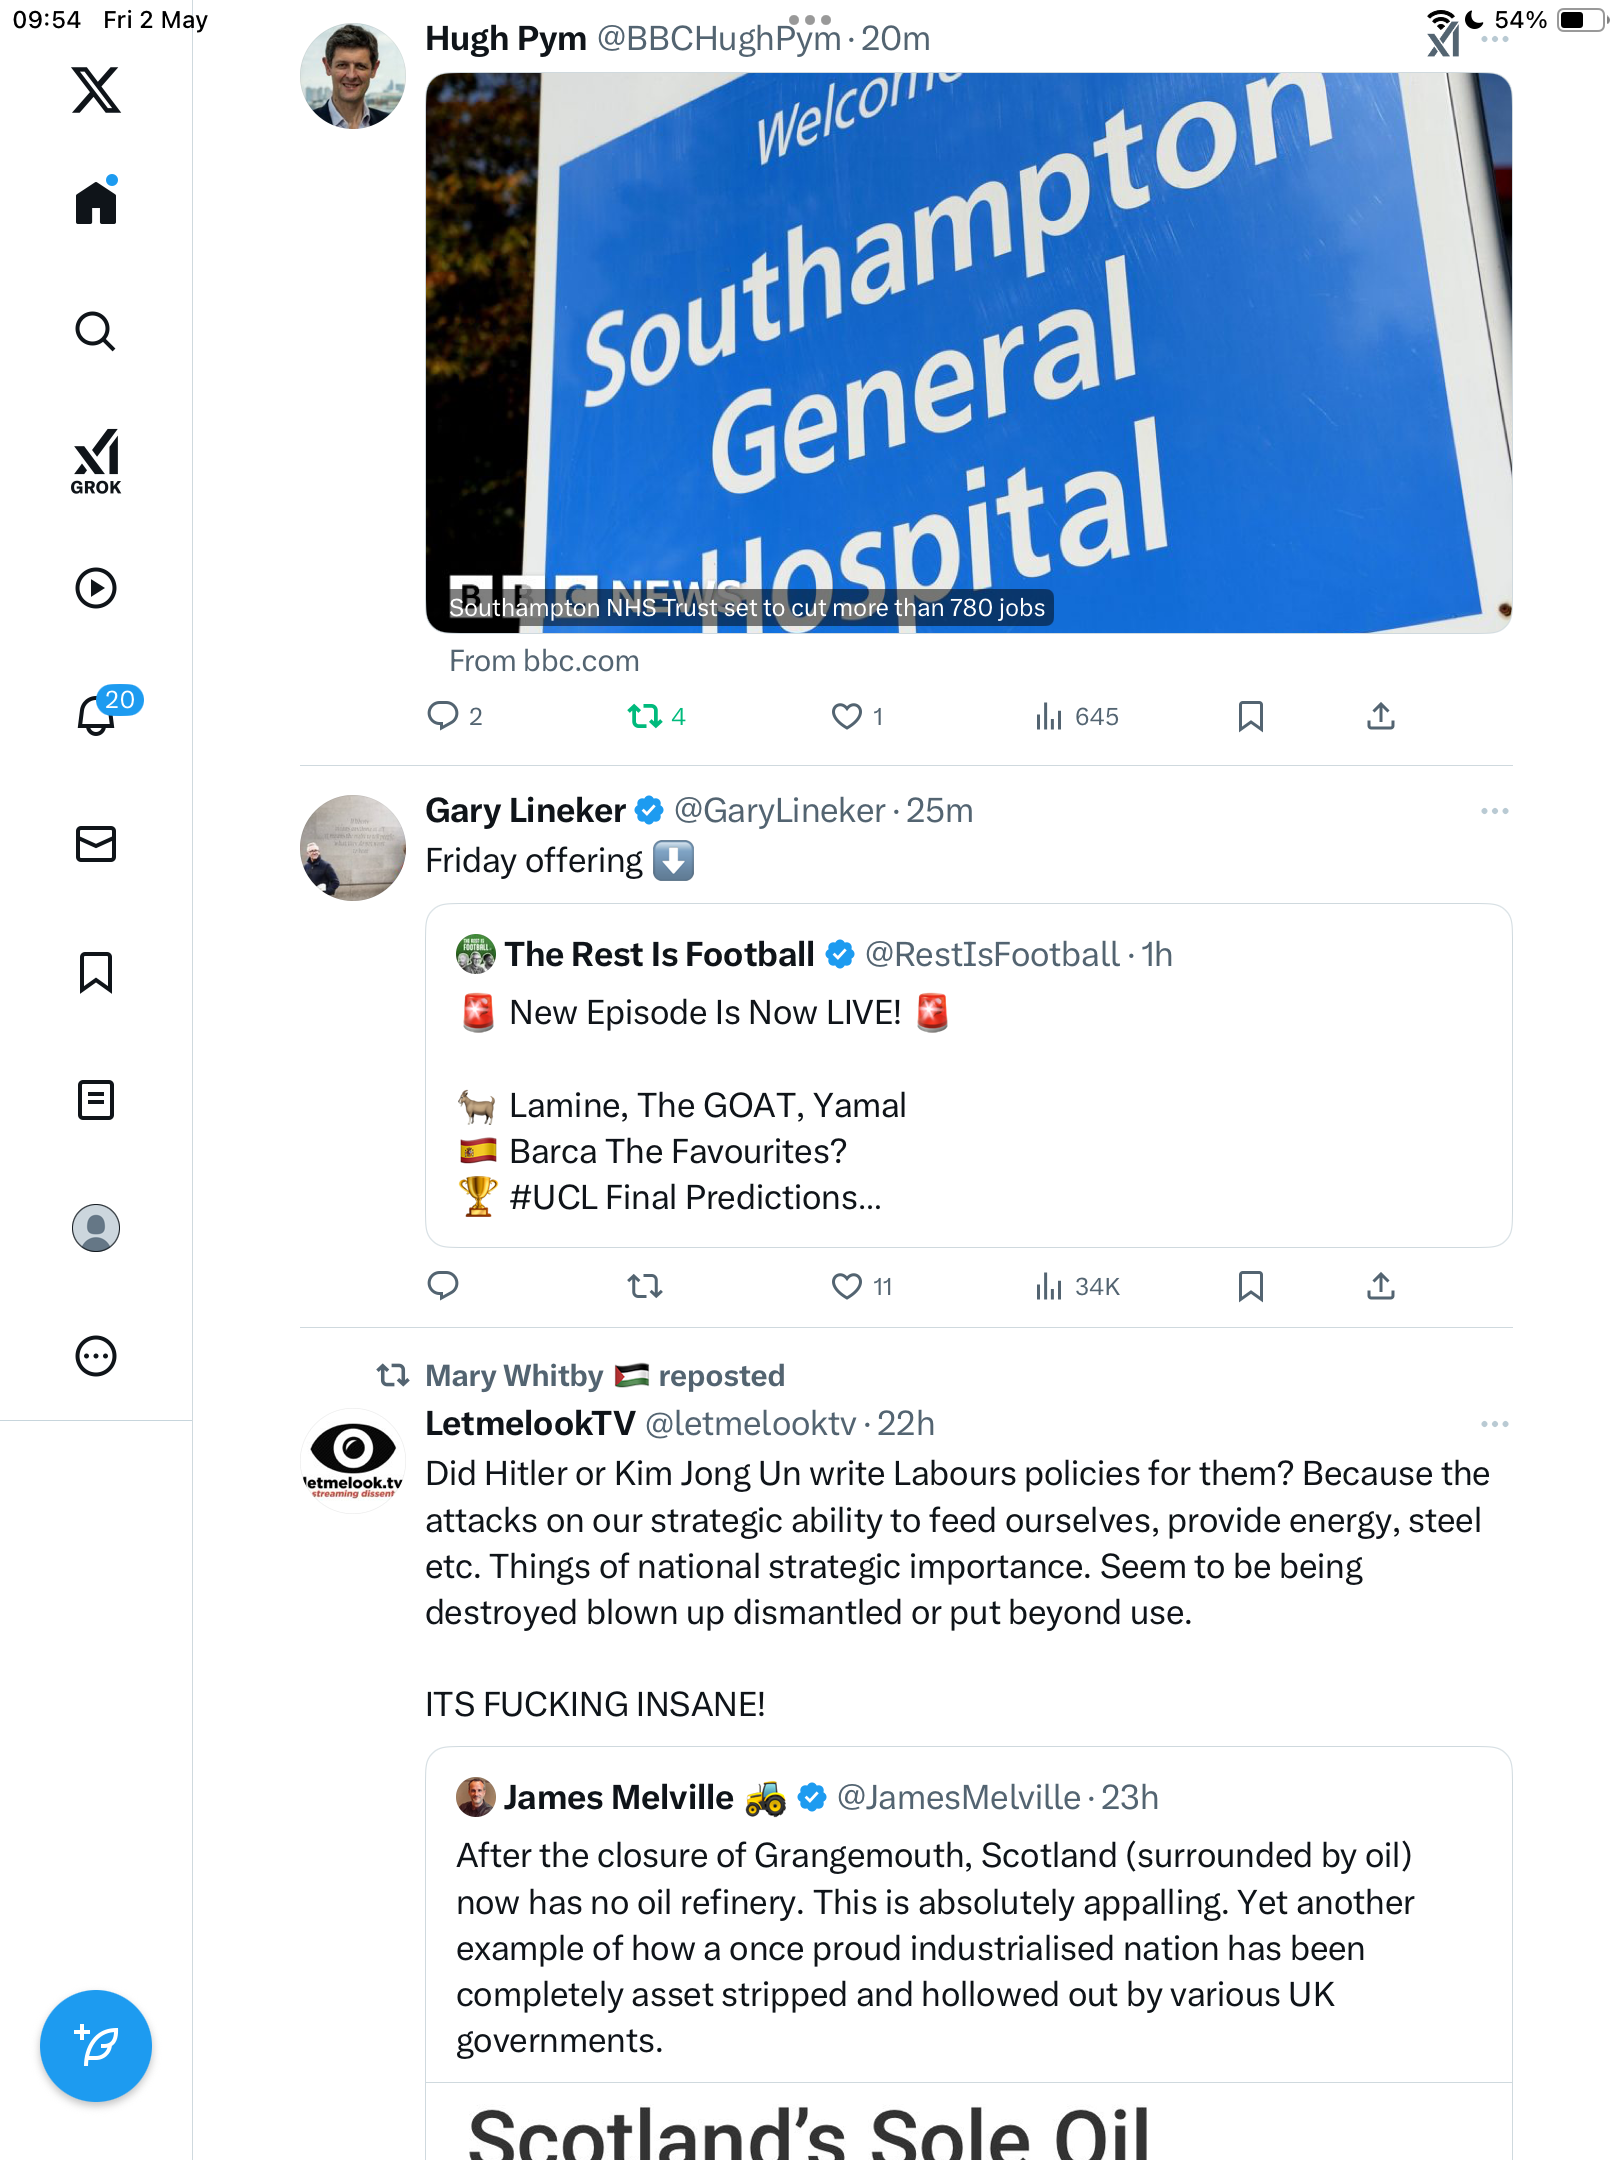Open the sidebar bookmarks page
Screen dimensions: 1620x2160
pos(96,972)
